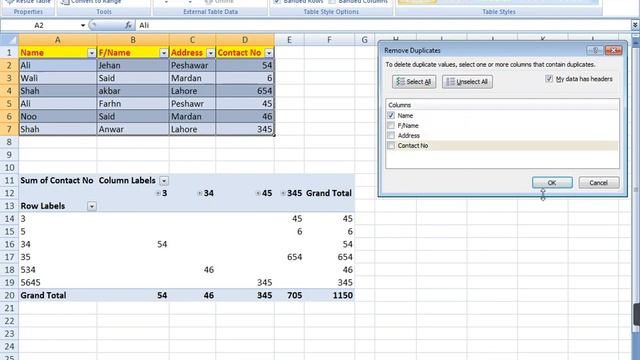Viewport: 640px width, 360px height.
Task: Click the help icon in dialog title bar
Action: (595, 50)
